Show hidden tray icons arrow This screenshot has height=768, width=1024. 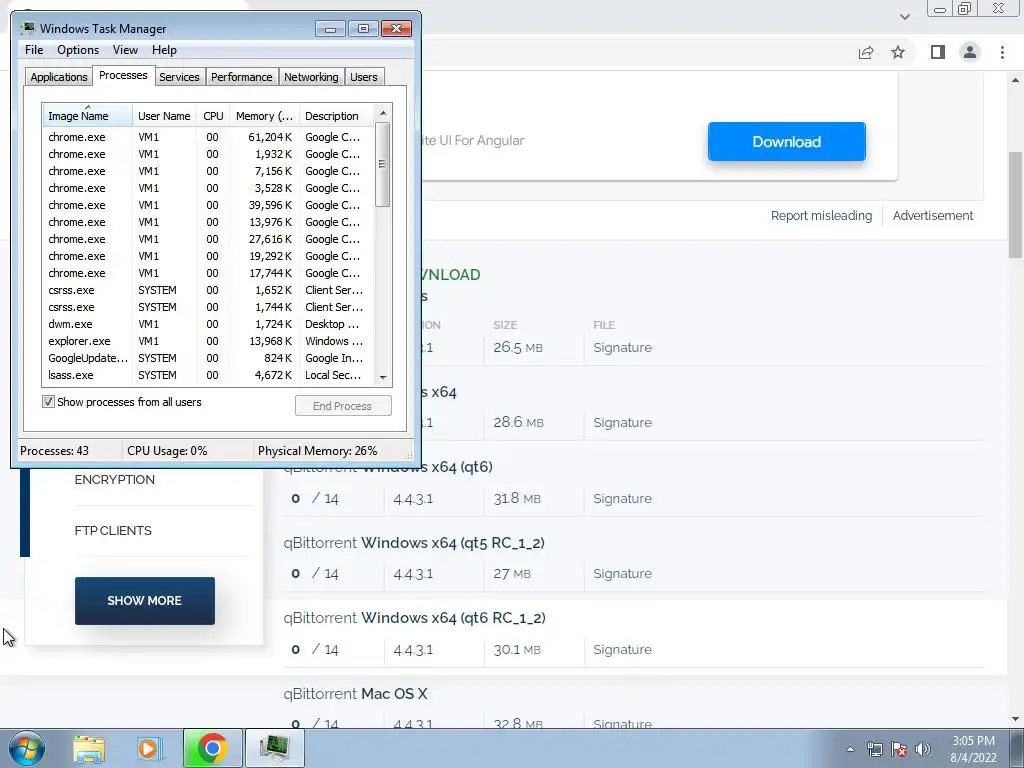click(850, 749)
